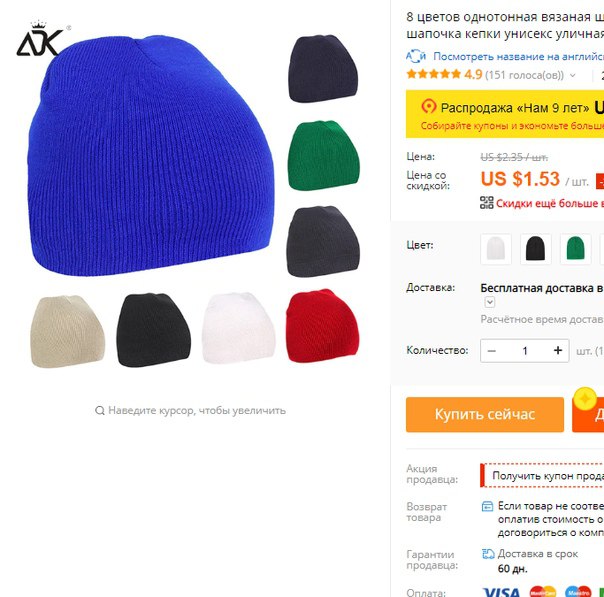This screenshot has width=604, height=597.
Task: Click the on-time delivery truck icon
Action: pyautogui.click(x=488, y=554)
